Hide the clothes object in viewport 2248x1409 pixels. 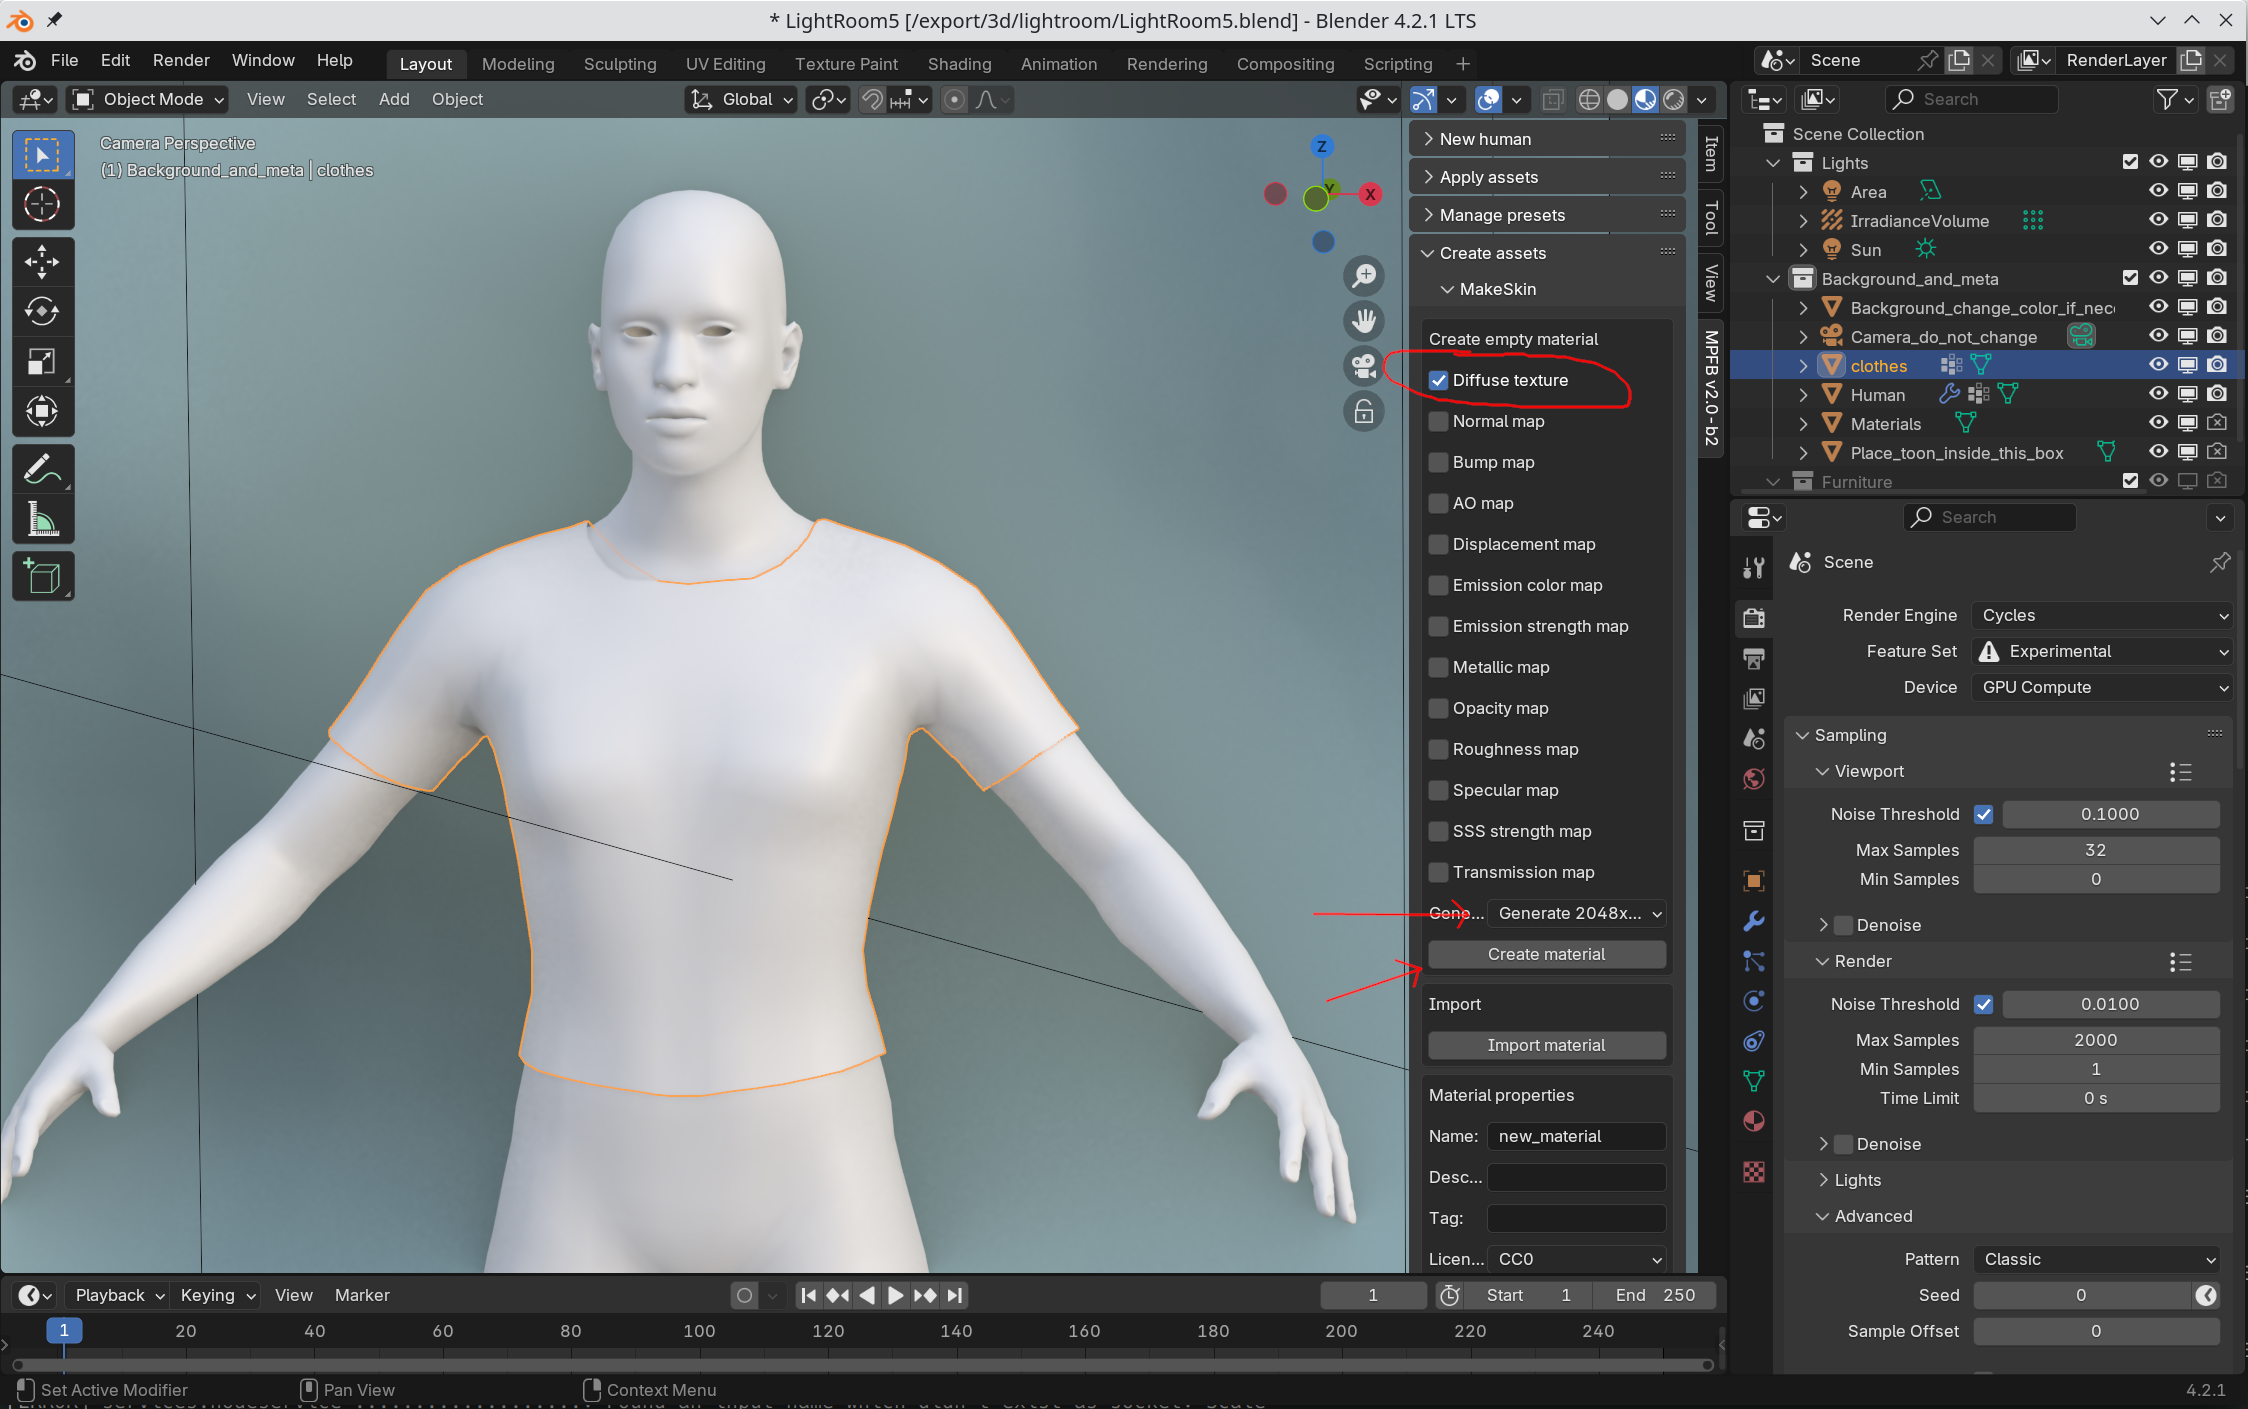point(2159,365)
